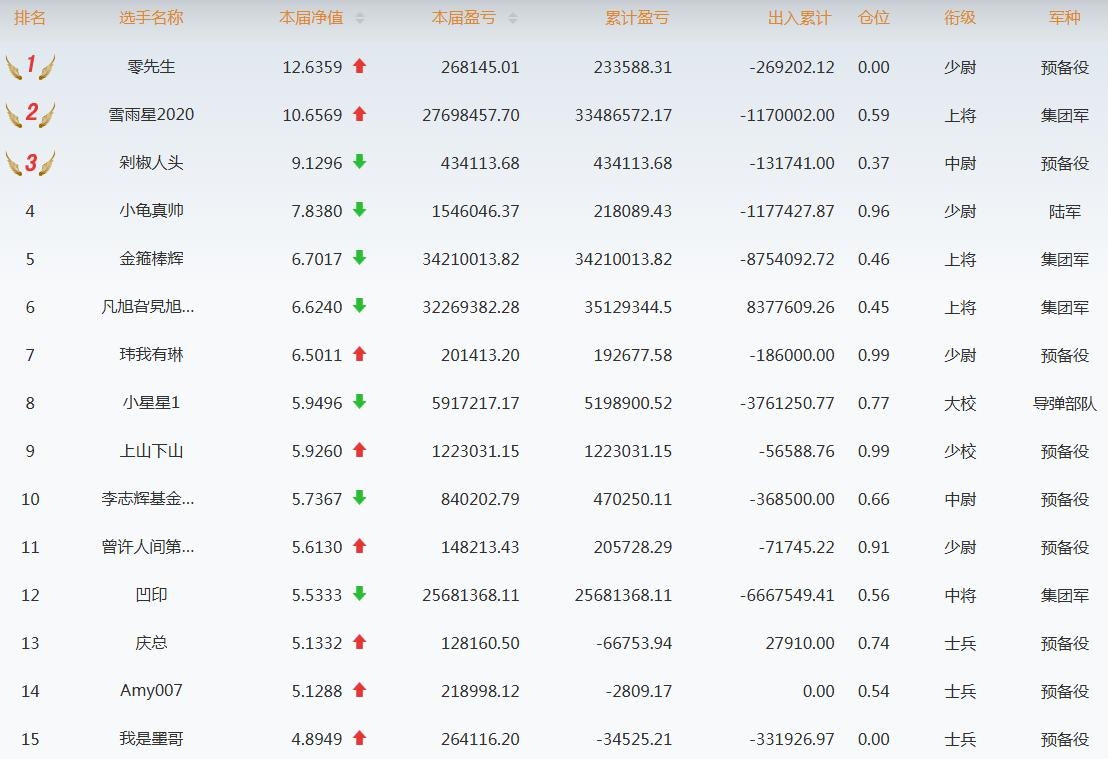Open player 雪雨星2020 profile
Image resolution: width=1108 pixels, height=759 pixels.
pyautogui.click(x=151, y=115)
